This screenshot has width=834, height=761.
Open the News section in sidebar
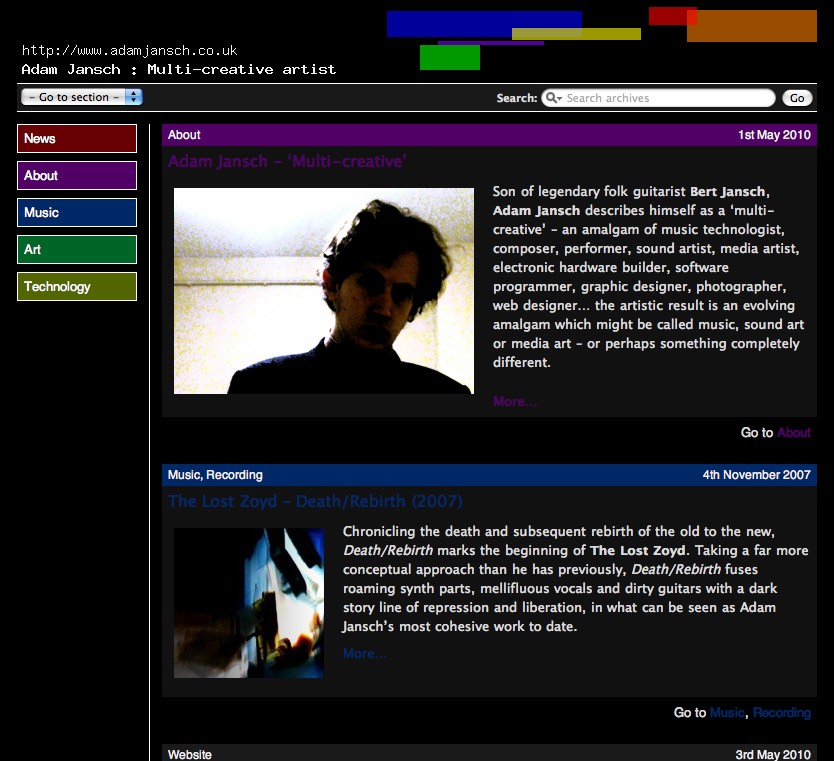coord(77,138)
